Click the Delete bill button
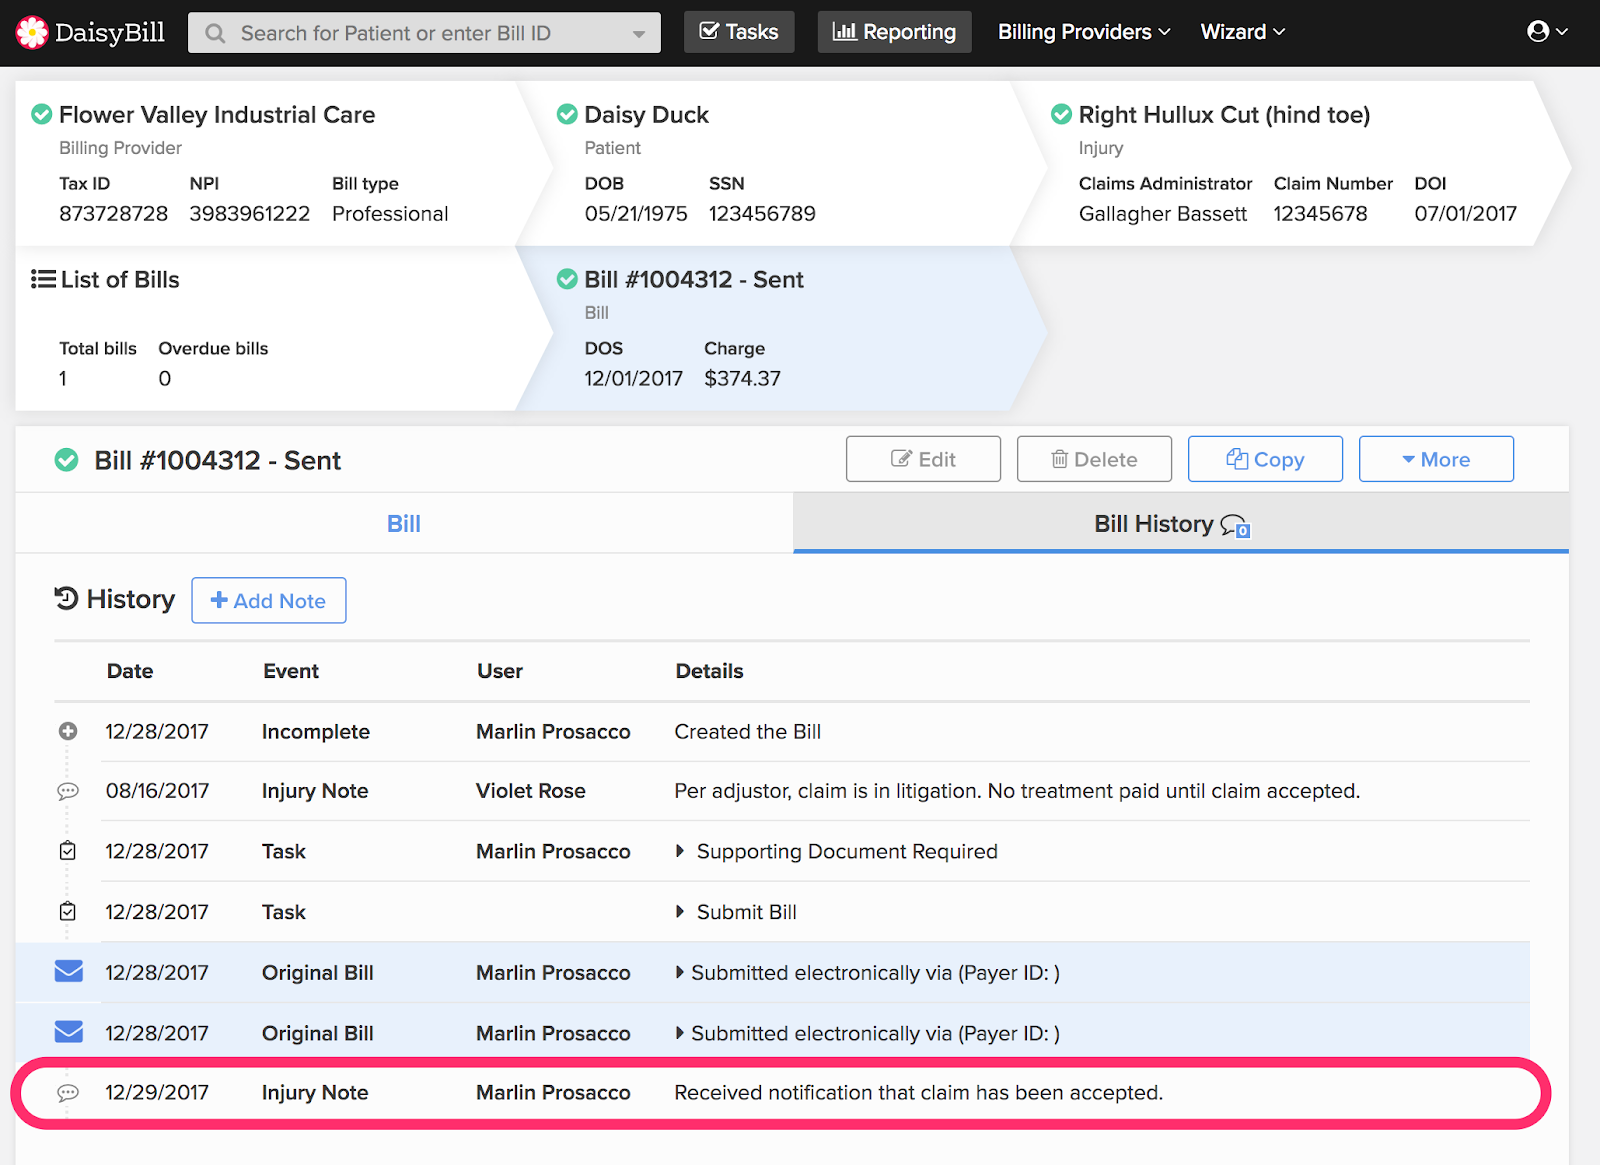The height and width of the screenshot is (1165, 1600). pos(1094,459)
